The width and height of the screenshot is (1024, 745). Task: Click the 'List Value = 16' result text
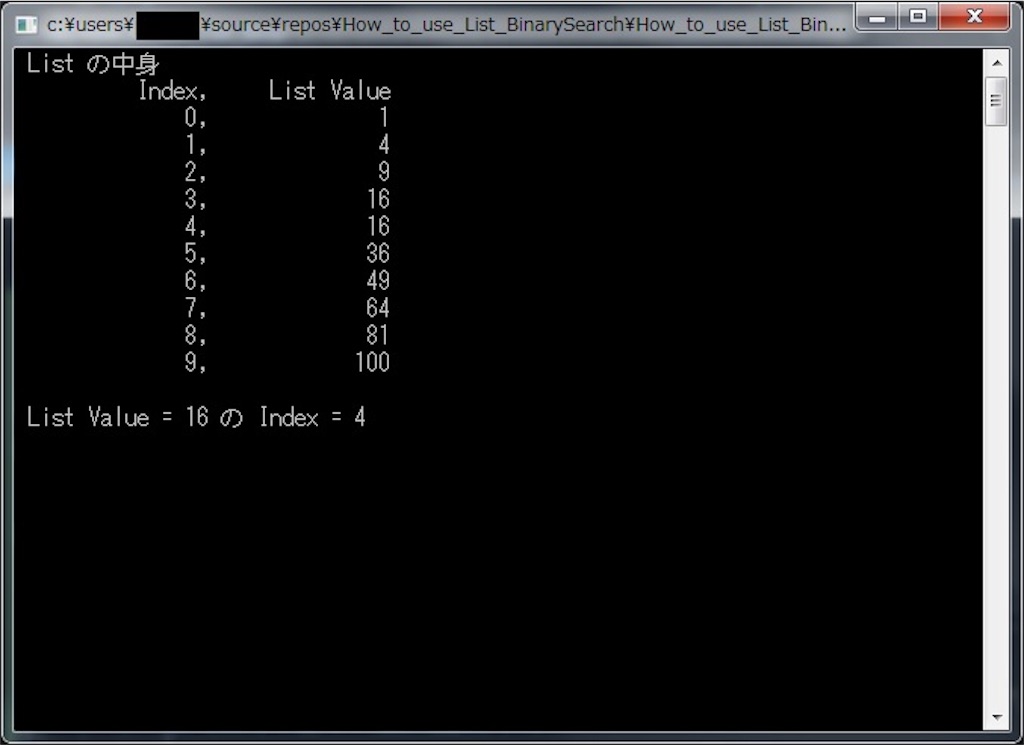(118, 417)
